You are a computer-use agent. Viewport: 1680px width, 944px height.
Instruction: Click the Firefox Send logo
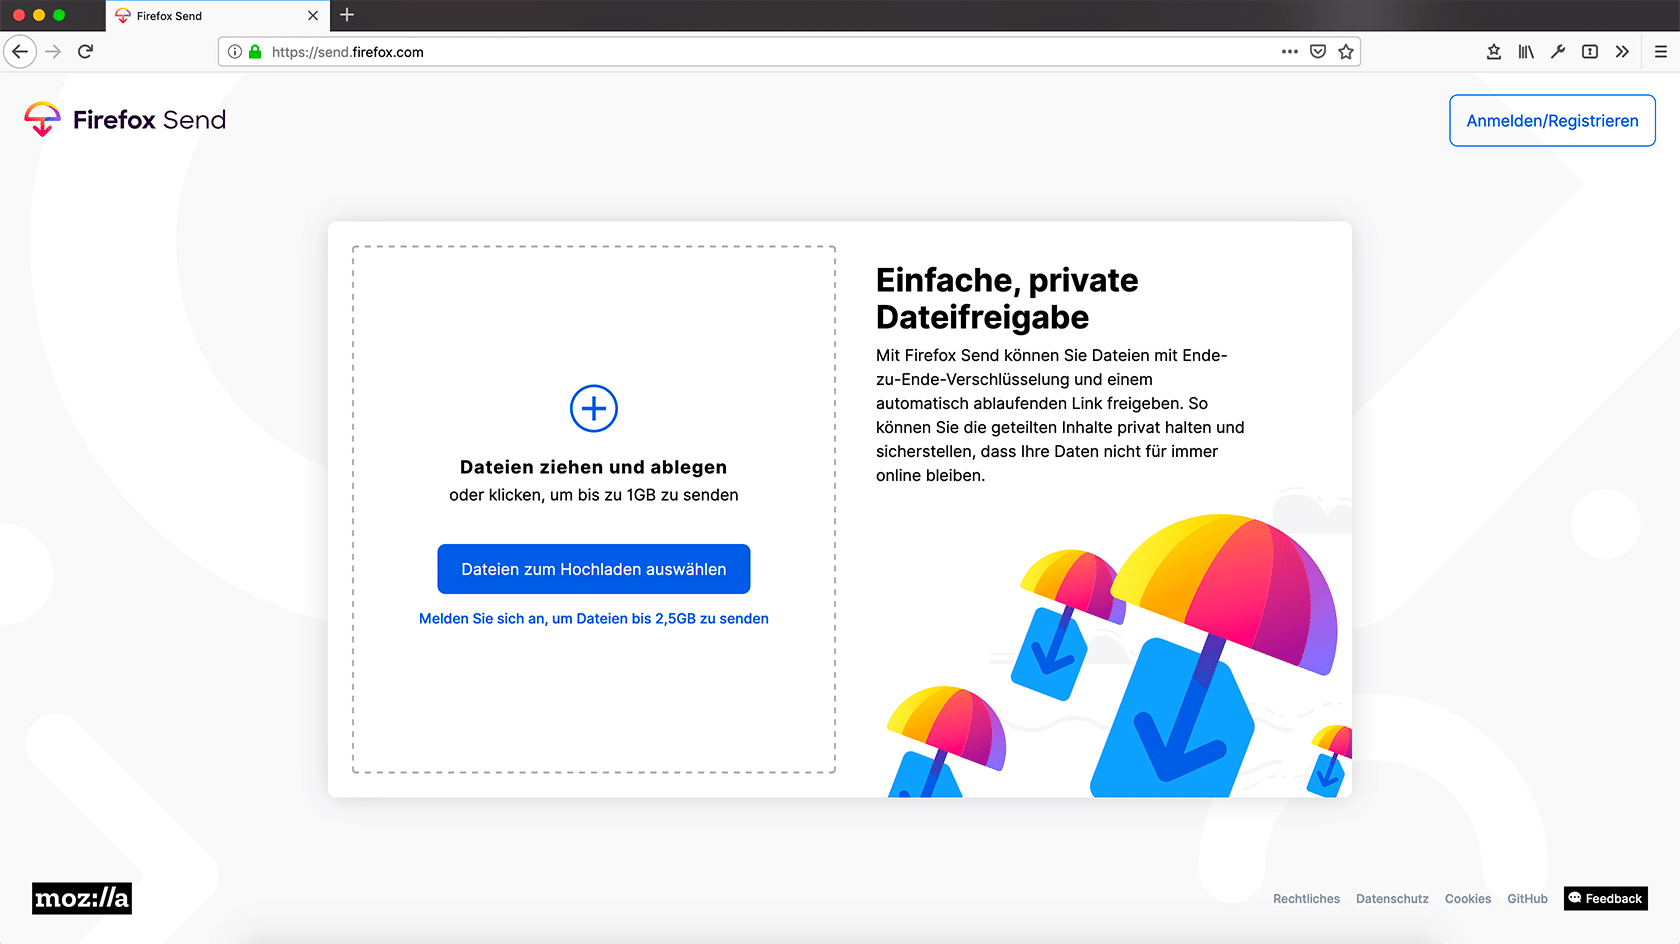(125, 120)
